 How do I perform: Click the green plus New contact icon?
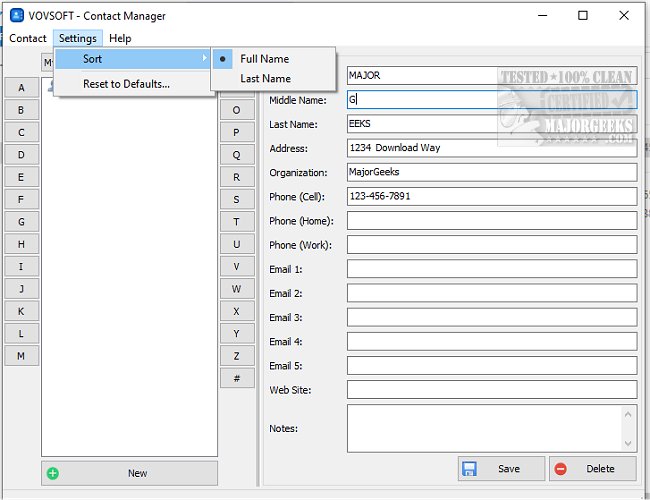[x=53, y=473]
